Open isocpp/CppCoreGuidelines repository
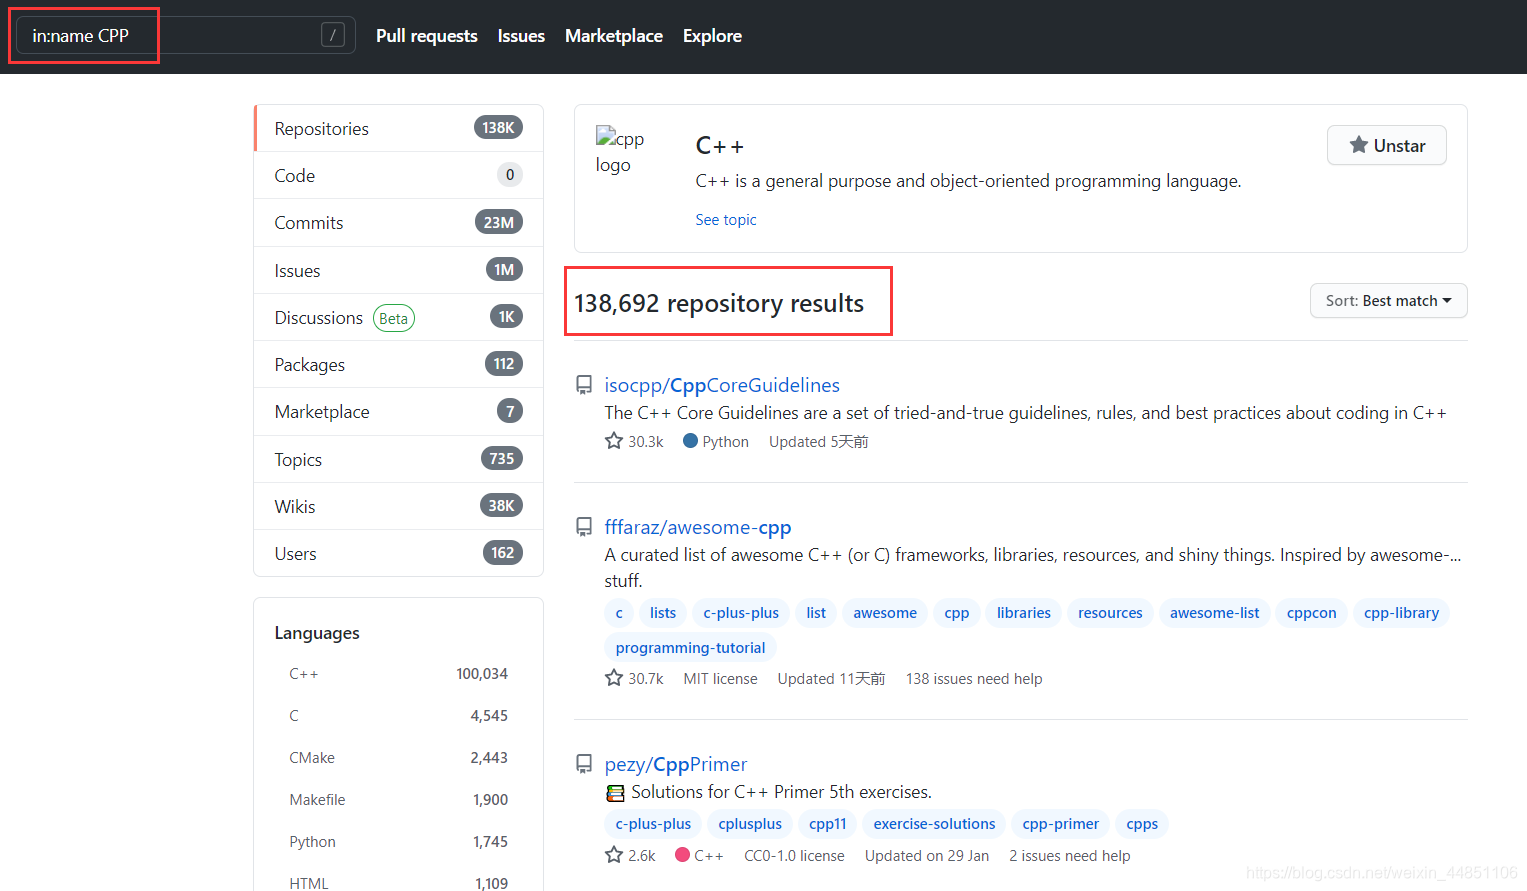 [722, 385]
